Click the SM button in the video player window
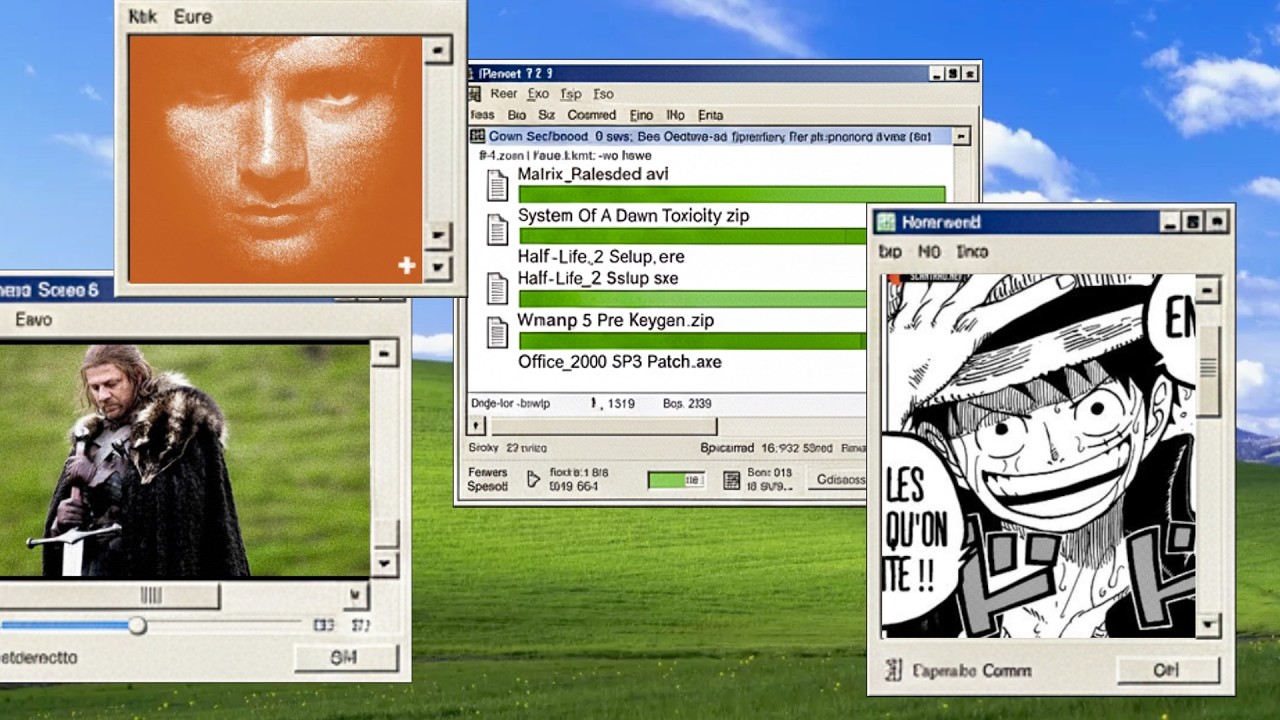Viewport: 1280px width, 720px height. (x=345, y=657)
